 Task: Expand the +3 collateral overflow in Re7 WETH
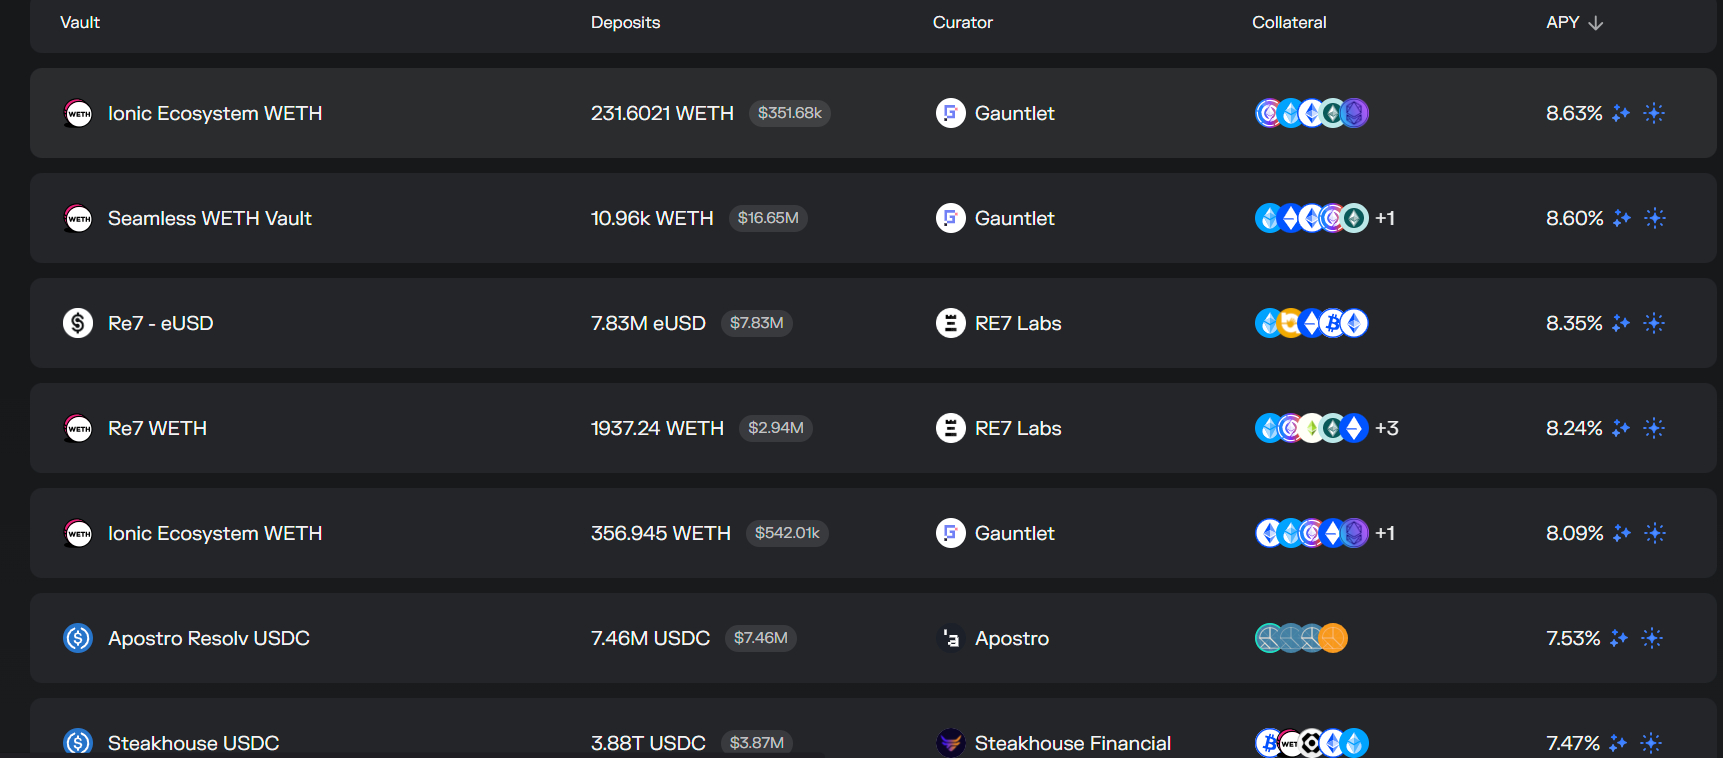(x=1387, y=428)
